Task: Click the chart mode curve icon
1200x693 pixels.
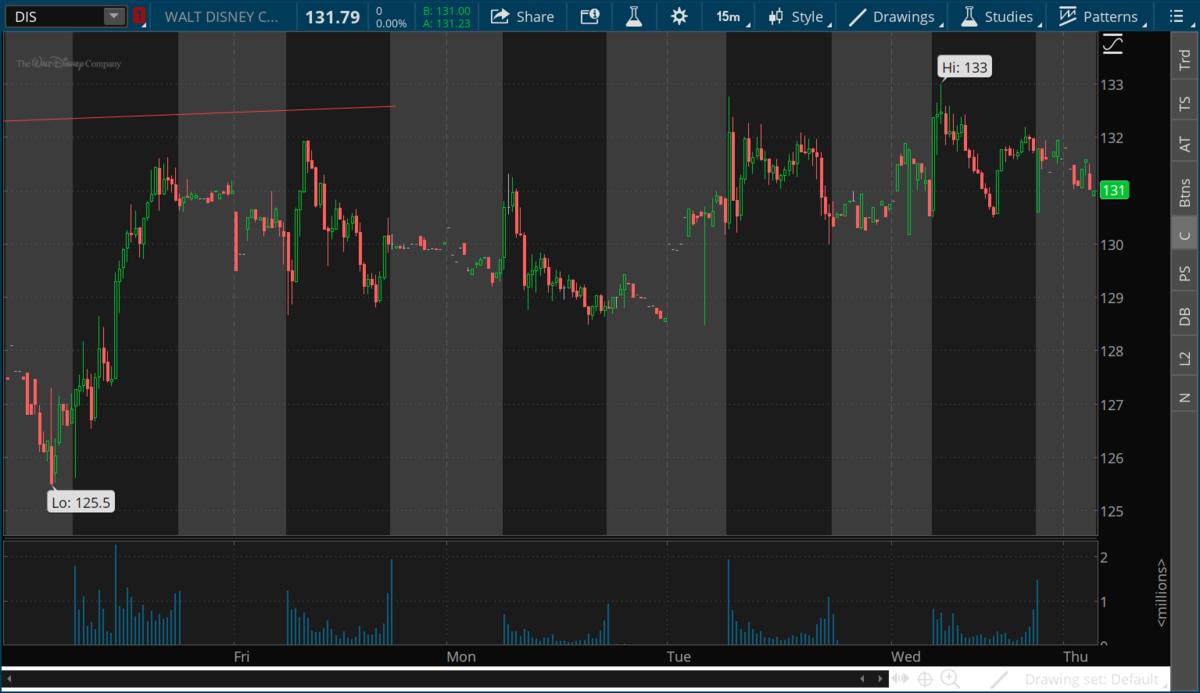Action: pos(1112,44)
